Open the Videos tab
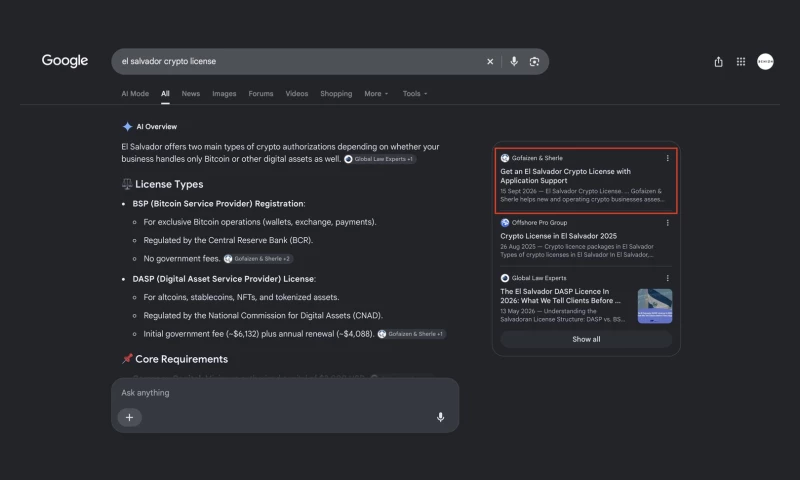Viewport: 800px width, 480px height. tap(296, 94)
